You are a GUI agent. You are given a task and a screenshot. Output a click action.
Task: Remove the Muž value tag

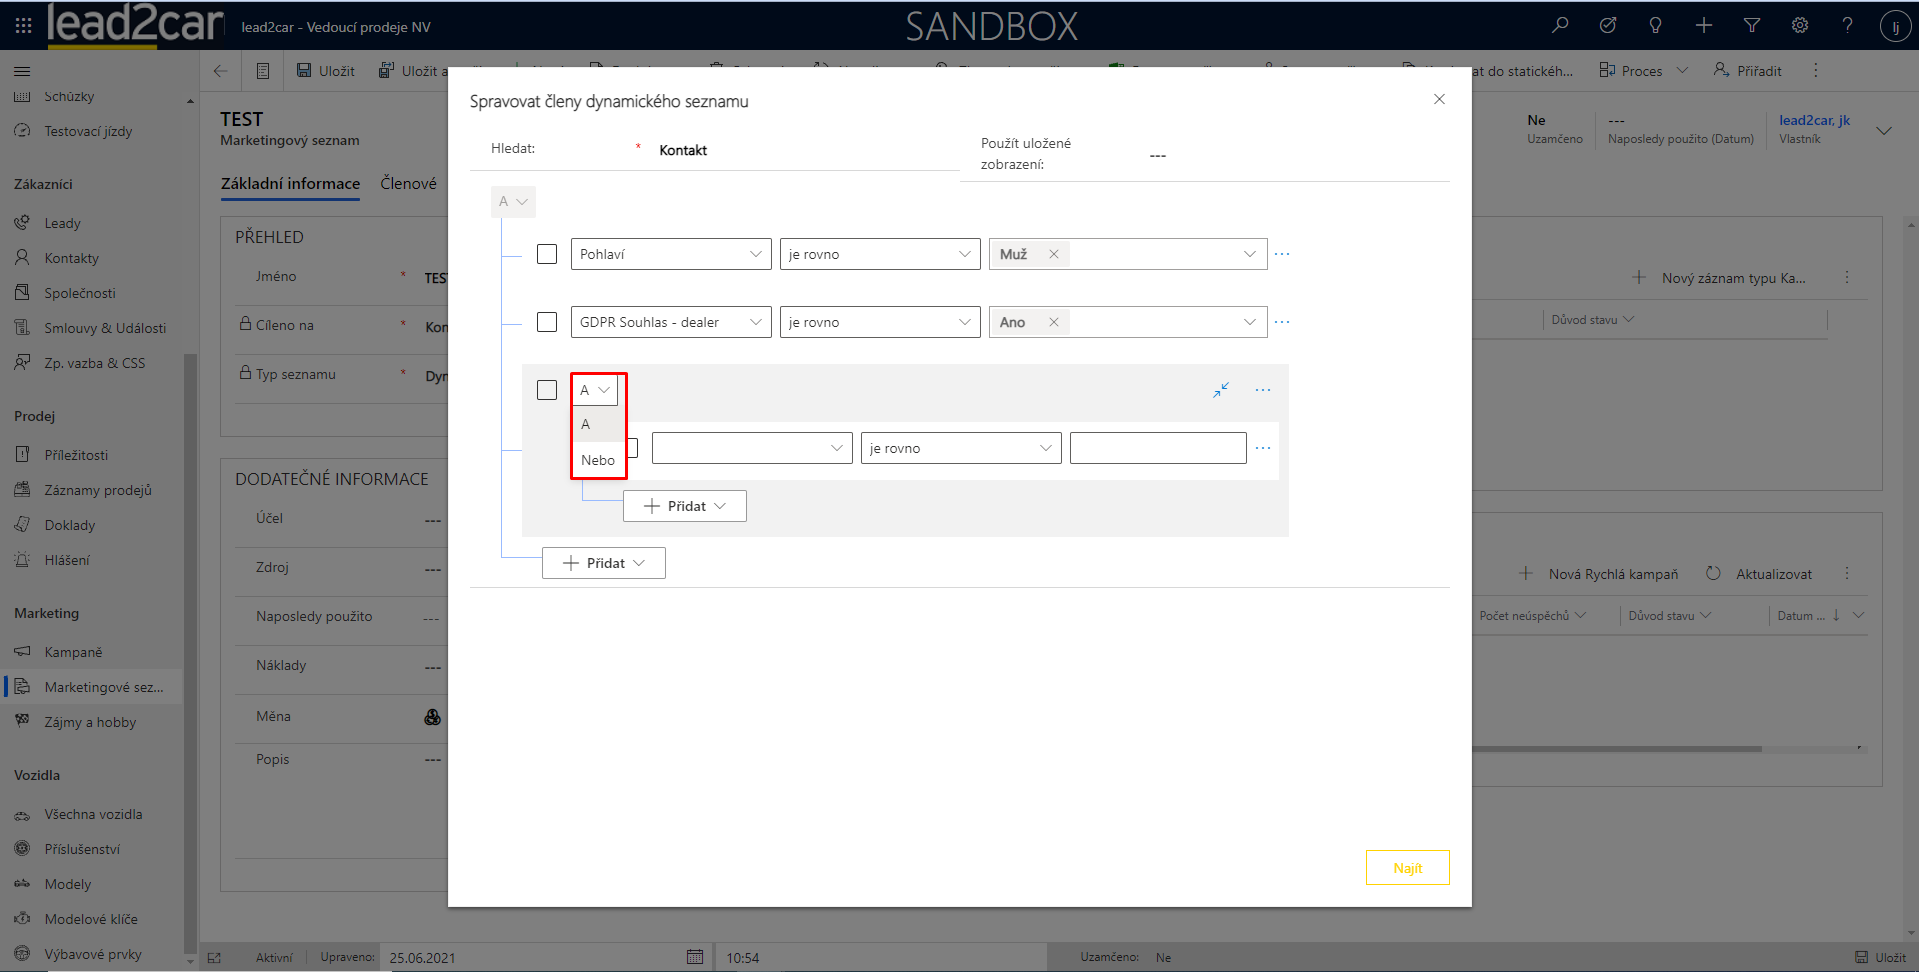click(x=1053, y=254)
